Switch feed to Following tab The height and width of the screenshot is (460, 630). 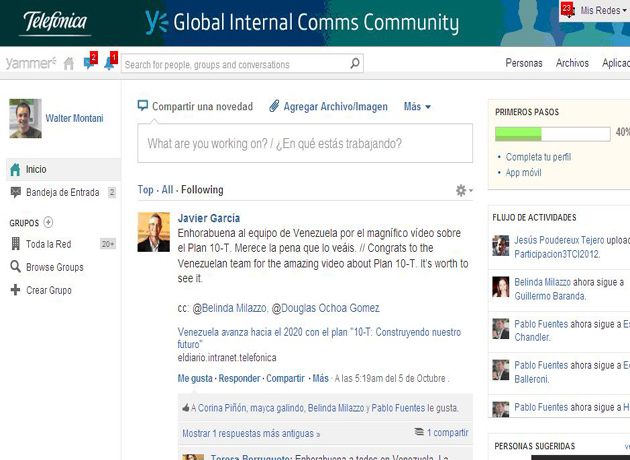(202, 190)
